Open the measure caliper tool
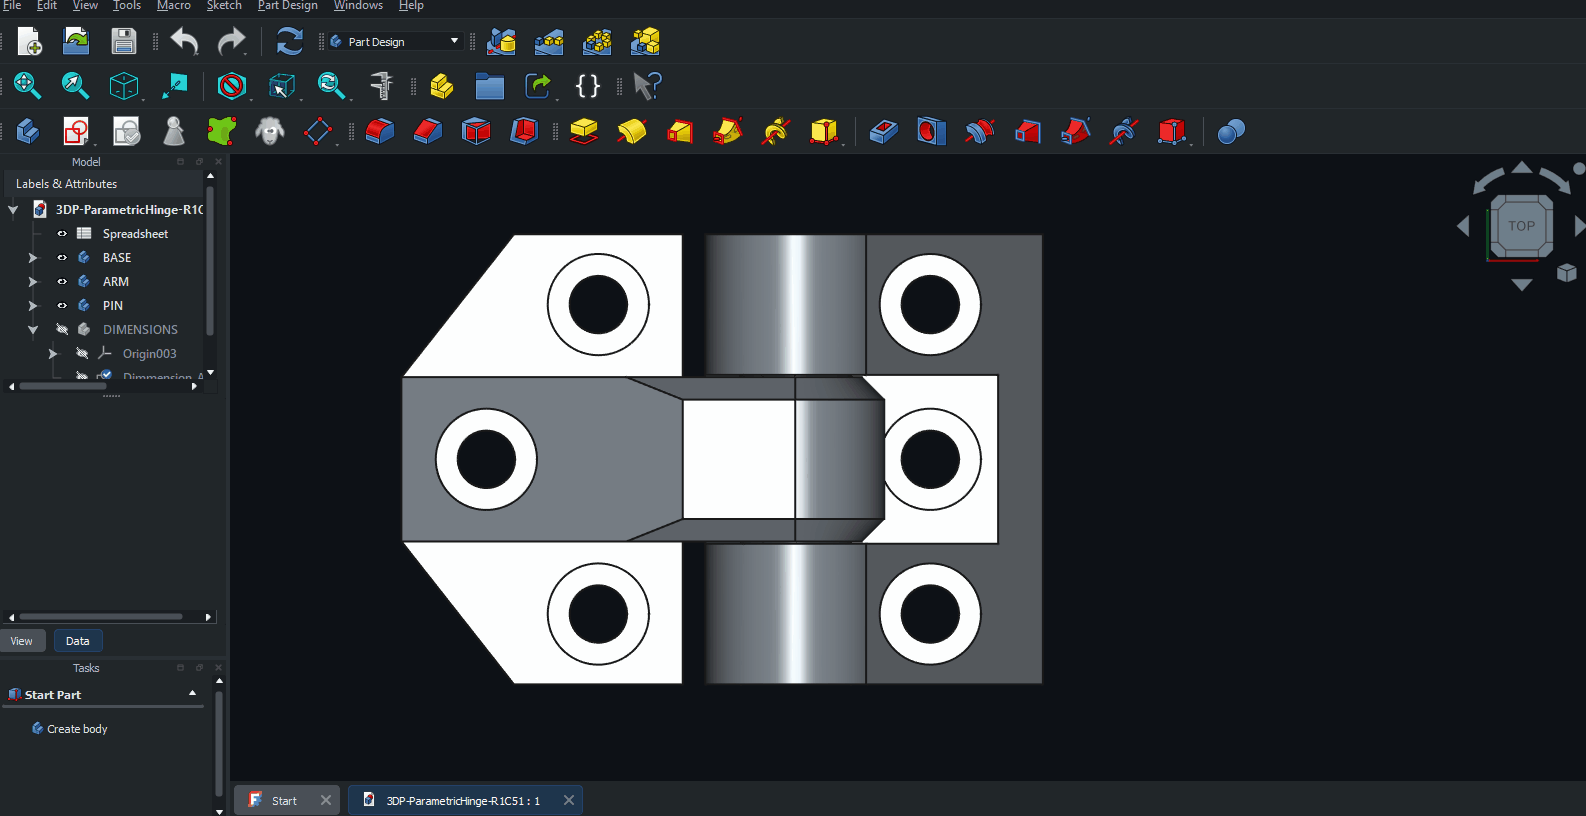Viewport: 1586px width, 816px height. tap(381, 86)
